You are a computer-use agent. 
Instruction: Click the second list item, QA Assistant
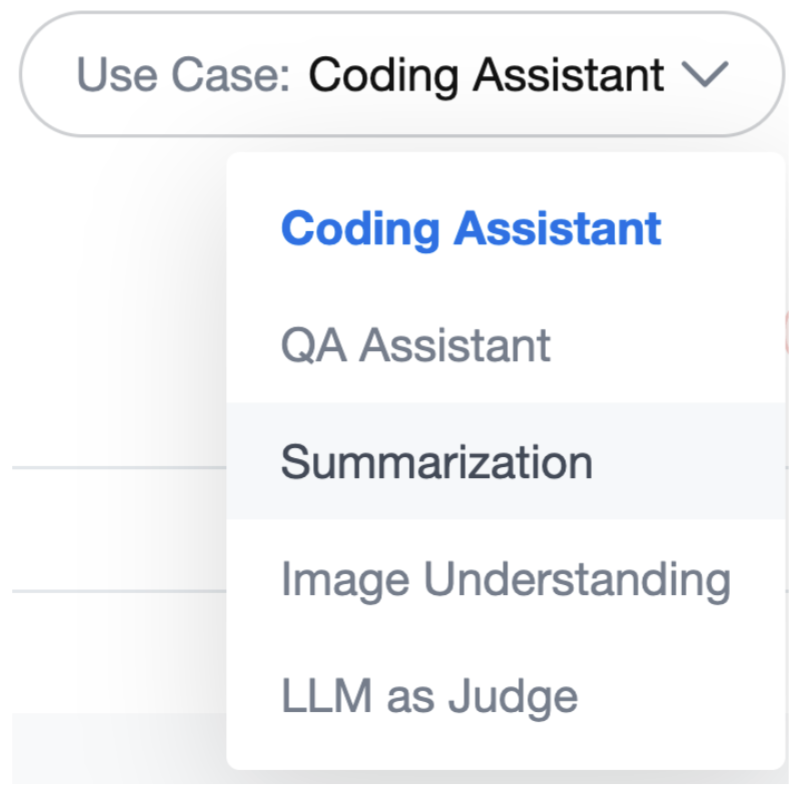pos(415,346)
